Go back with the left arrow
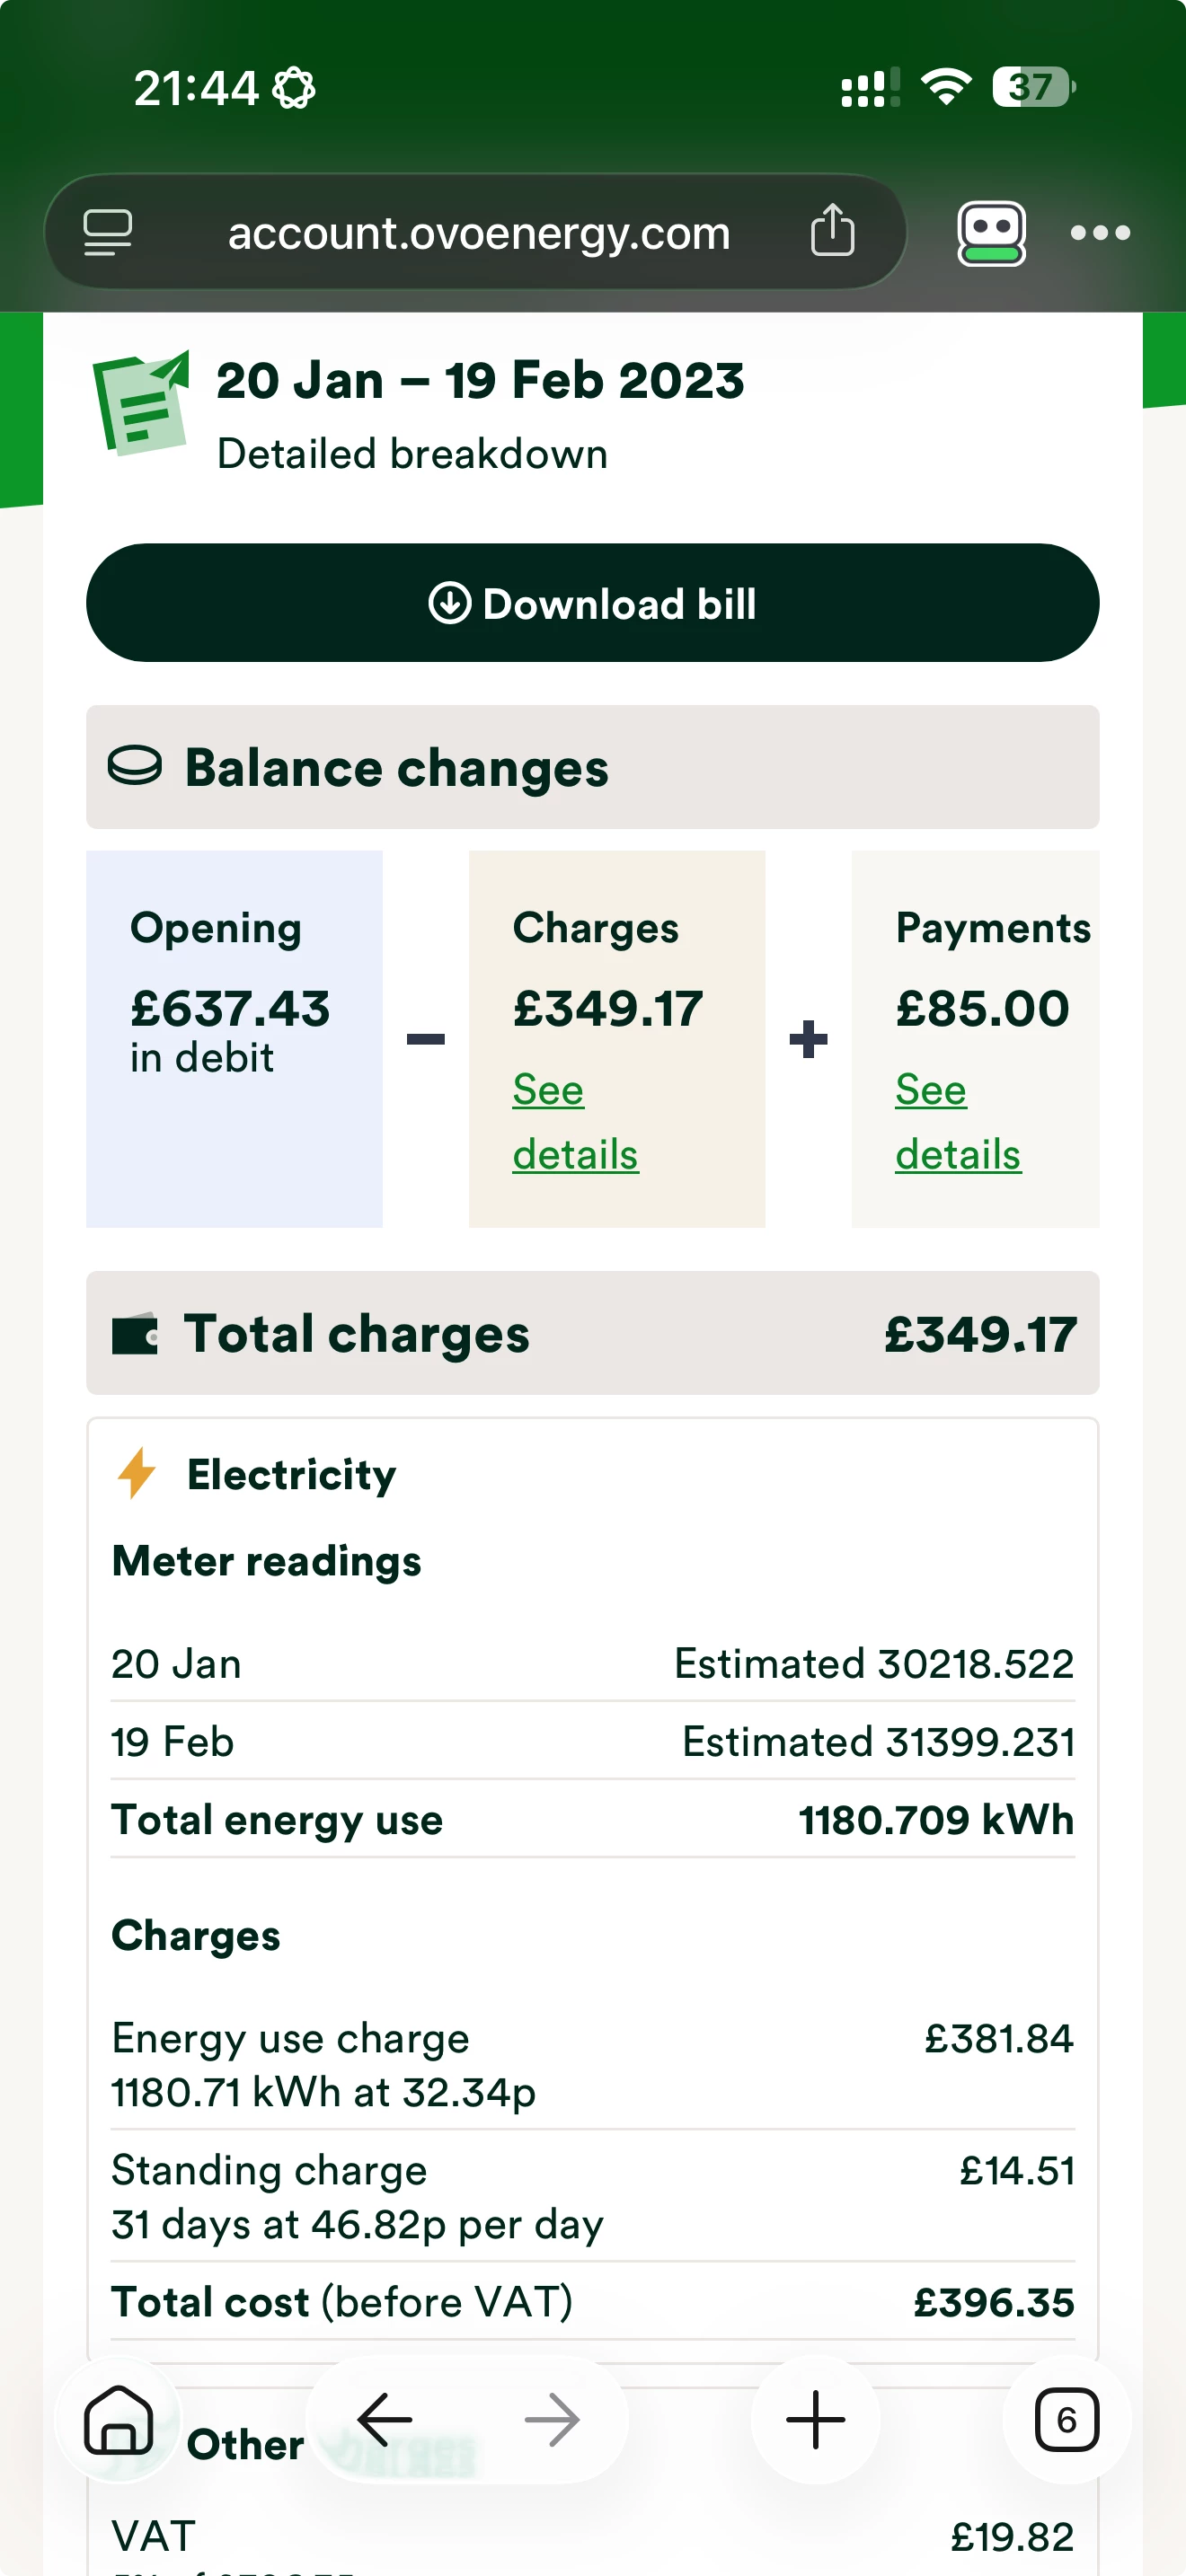Image resolution: width=1186 pixels, height=2576 pixels. coord(385,2419)
